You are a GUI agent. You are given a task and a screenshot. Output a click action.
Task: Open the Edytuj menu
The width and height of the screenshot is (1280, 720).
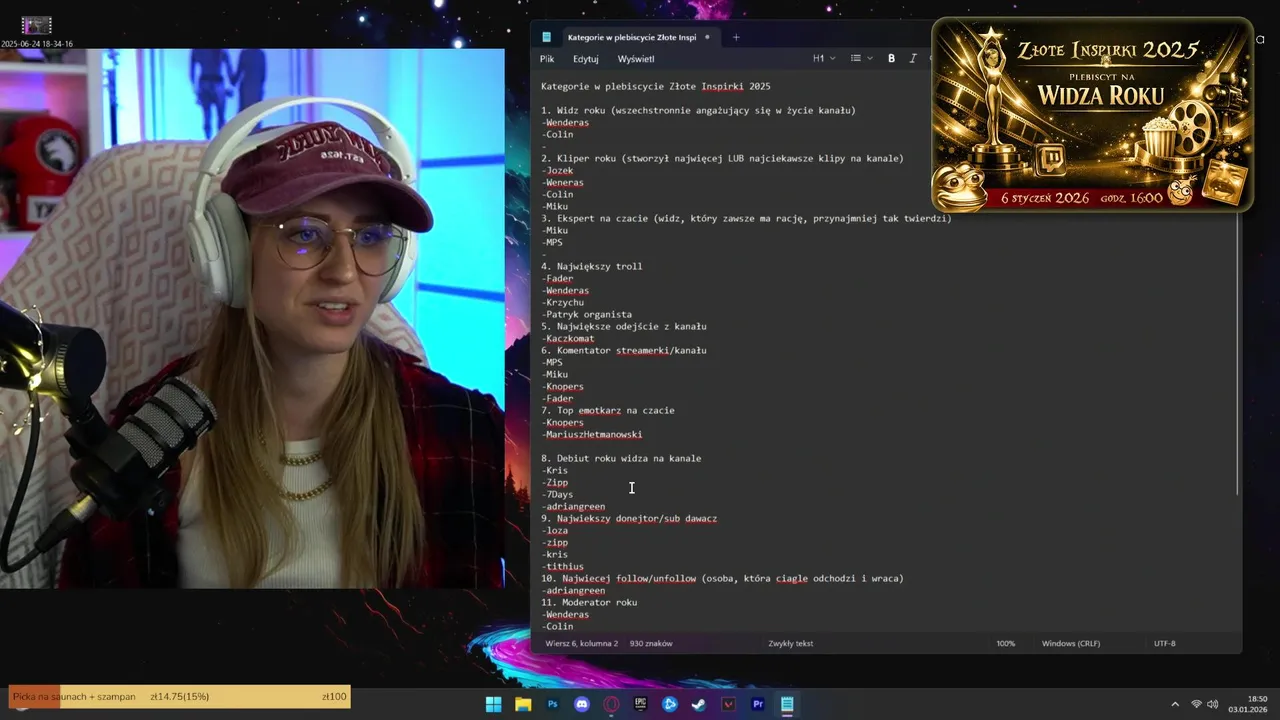[x=586, y=59]
